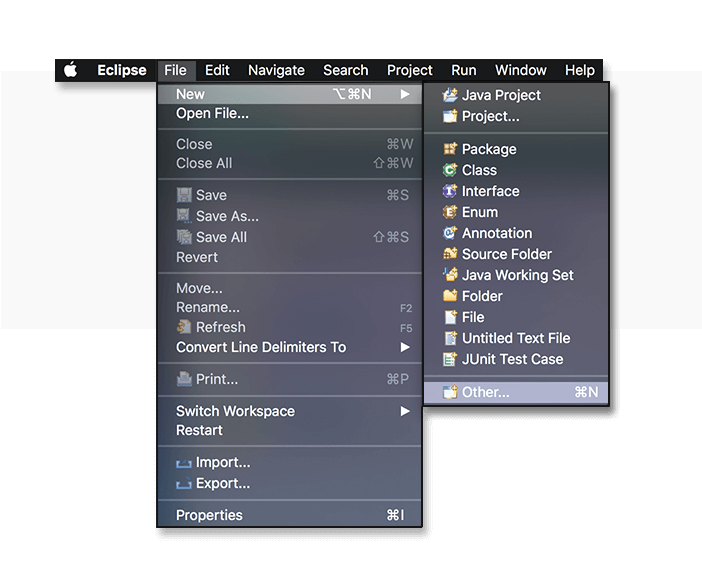Image resolution: width=702 pixels, height=585 pixels.
Task: Open the Edit menu
Action: [217, 70]
